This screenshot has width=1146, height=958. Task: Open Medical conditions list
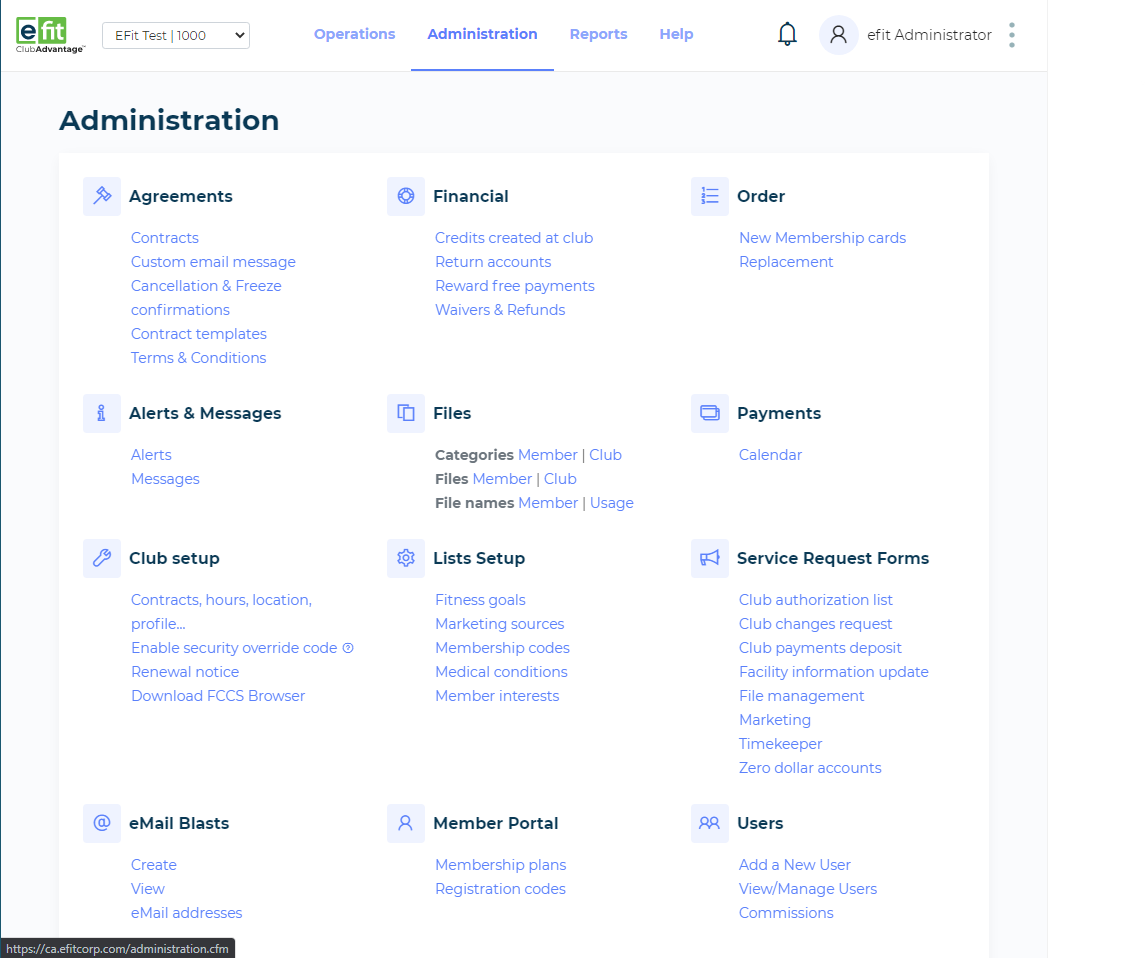point(501,672)
